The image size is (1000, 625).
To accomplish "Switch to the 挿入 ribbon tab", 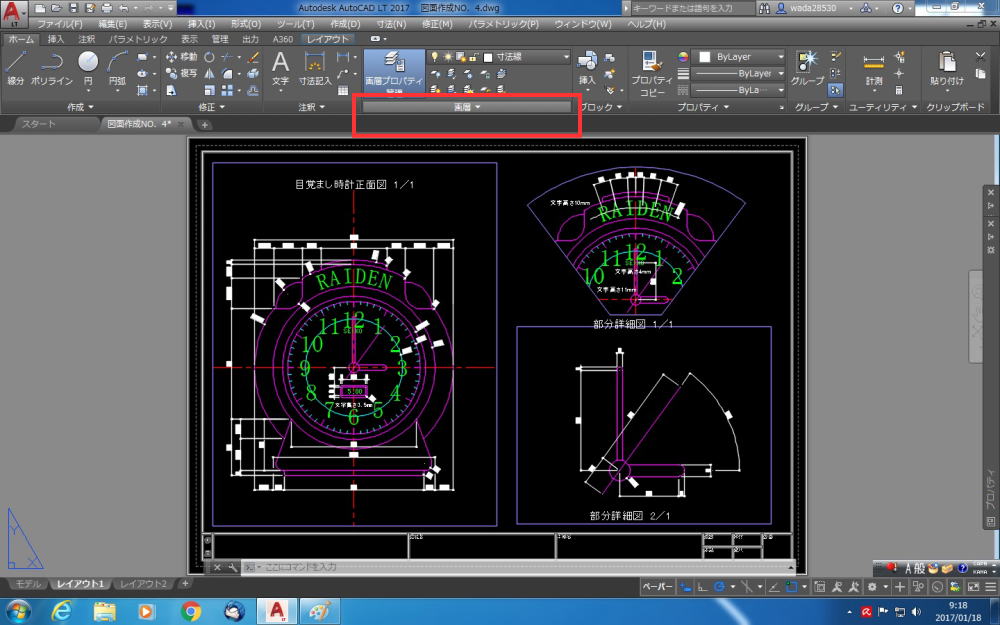I will coord(55,40).
